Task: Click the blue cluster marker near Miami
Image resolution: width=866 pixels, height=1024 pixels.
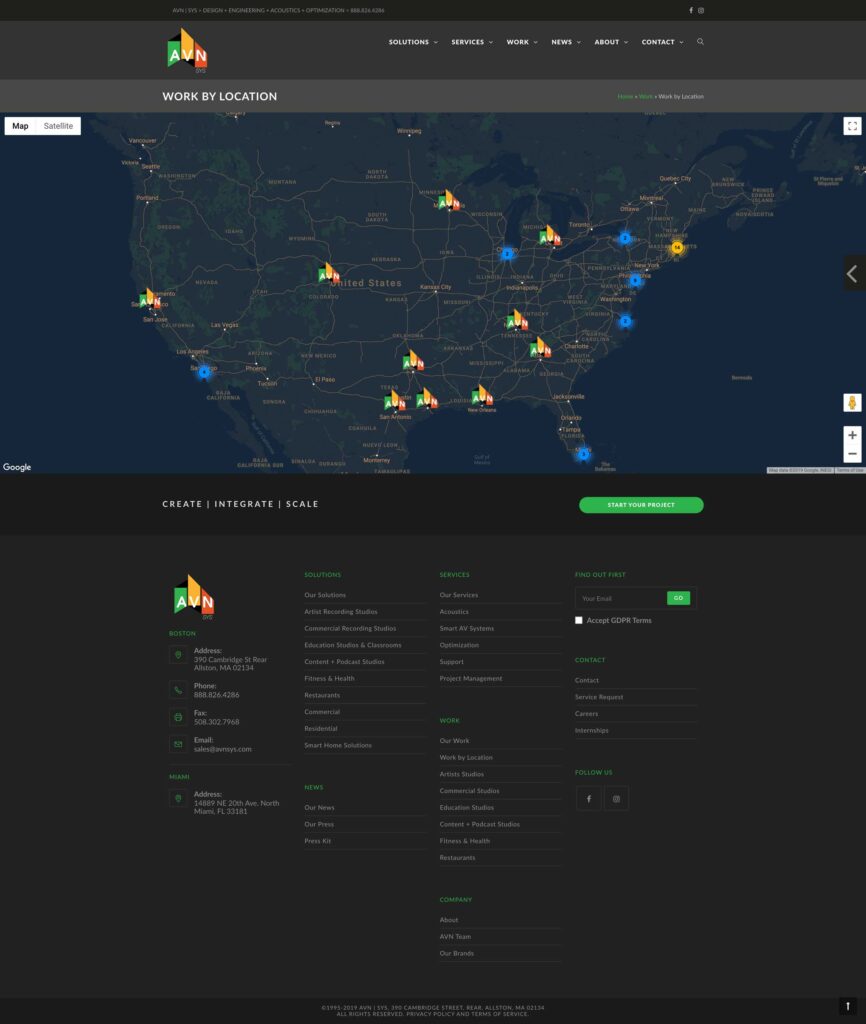Action: pyautogui.click(x=584, y=454)
